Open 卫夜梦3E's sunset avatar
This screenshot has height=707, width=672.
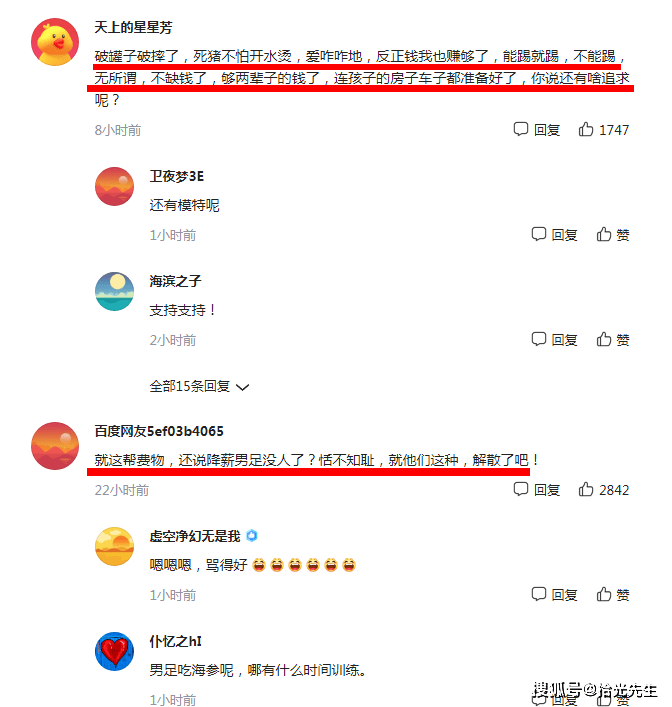(x=115, y=187)
